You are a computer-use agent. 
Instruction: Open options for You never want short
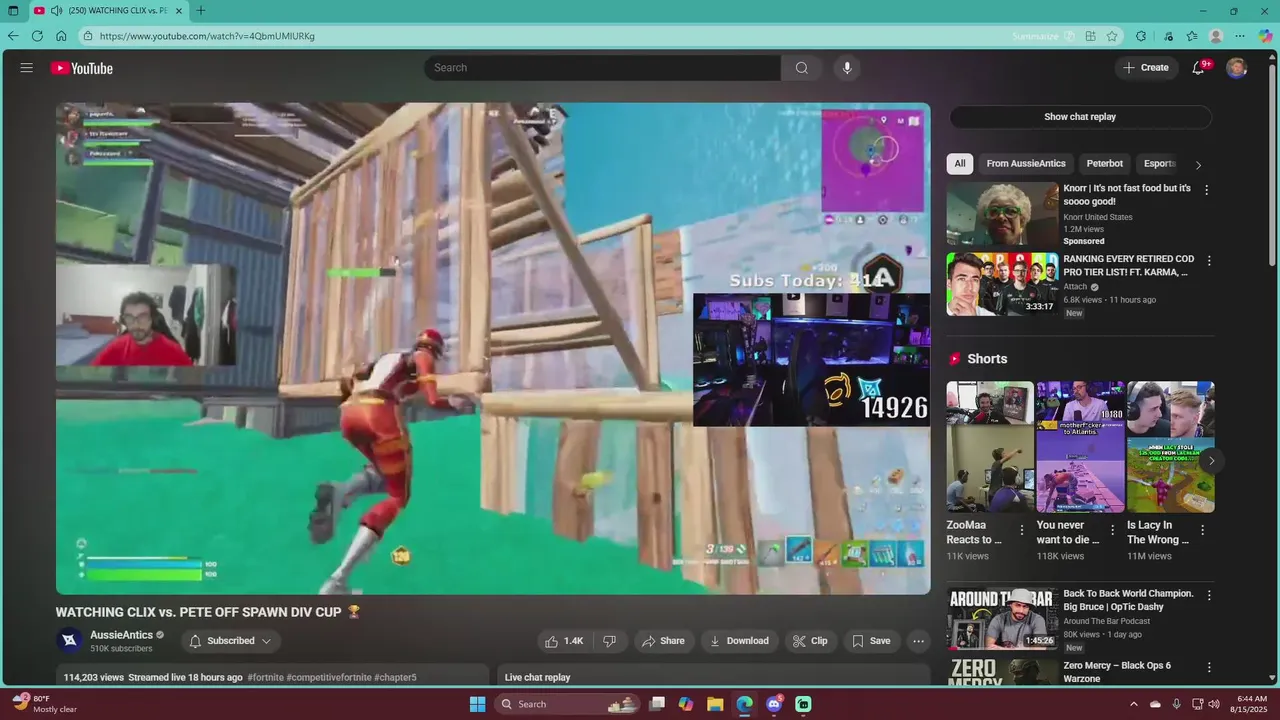tap(1112, 530)
